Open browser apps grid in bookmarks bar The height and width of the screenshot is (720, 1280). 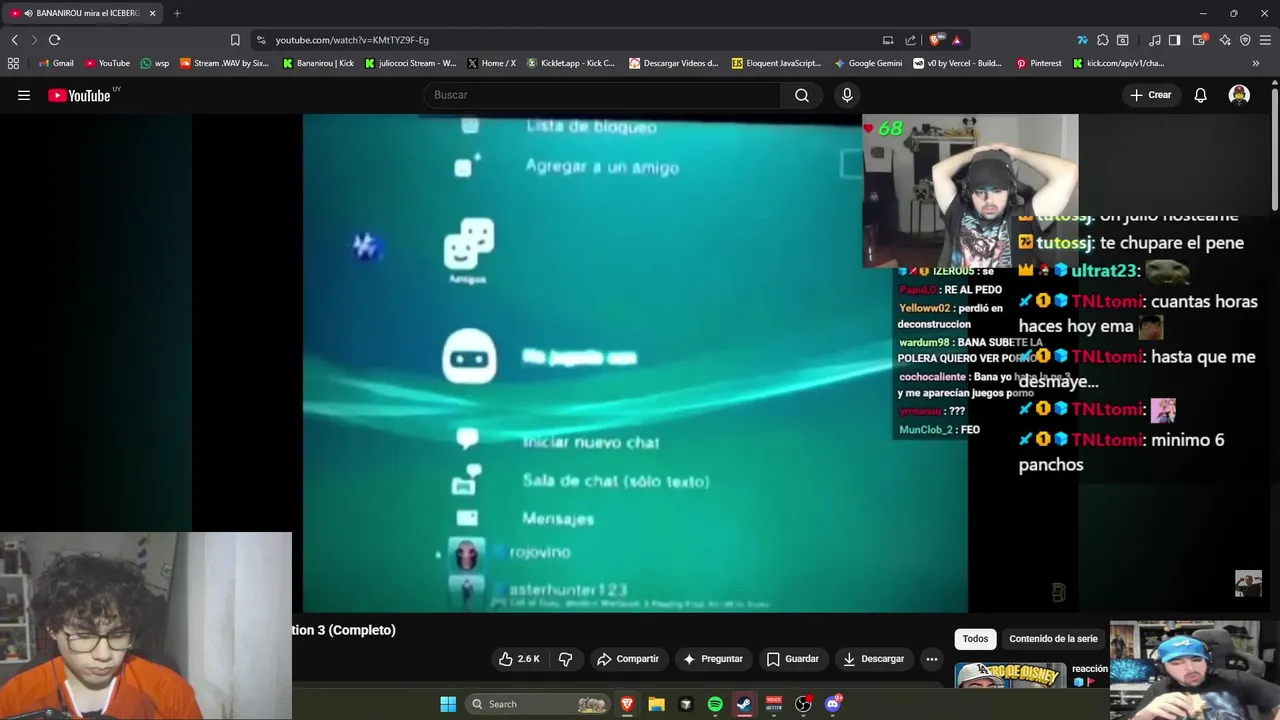coord(13,63)
